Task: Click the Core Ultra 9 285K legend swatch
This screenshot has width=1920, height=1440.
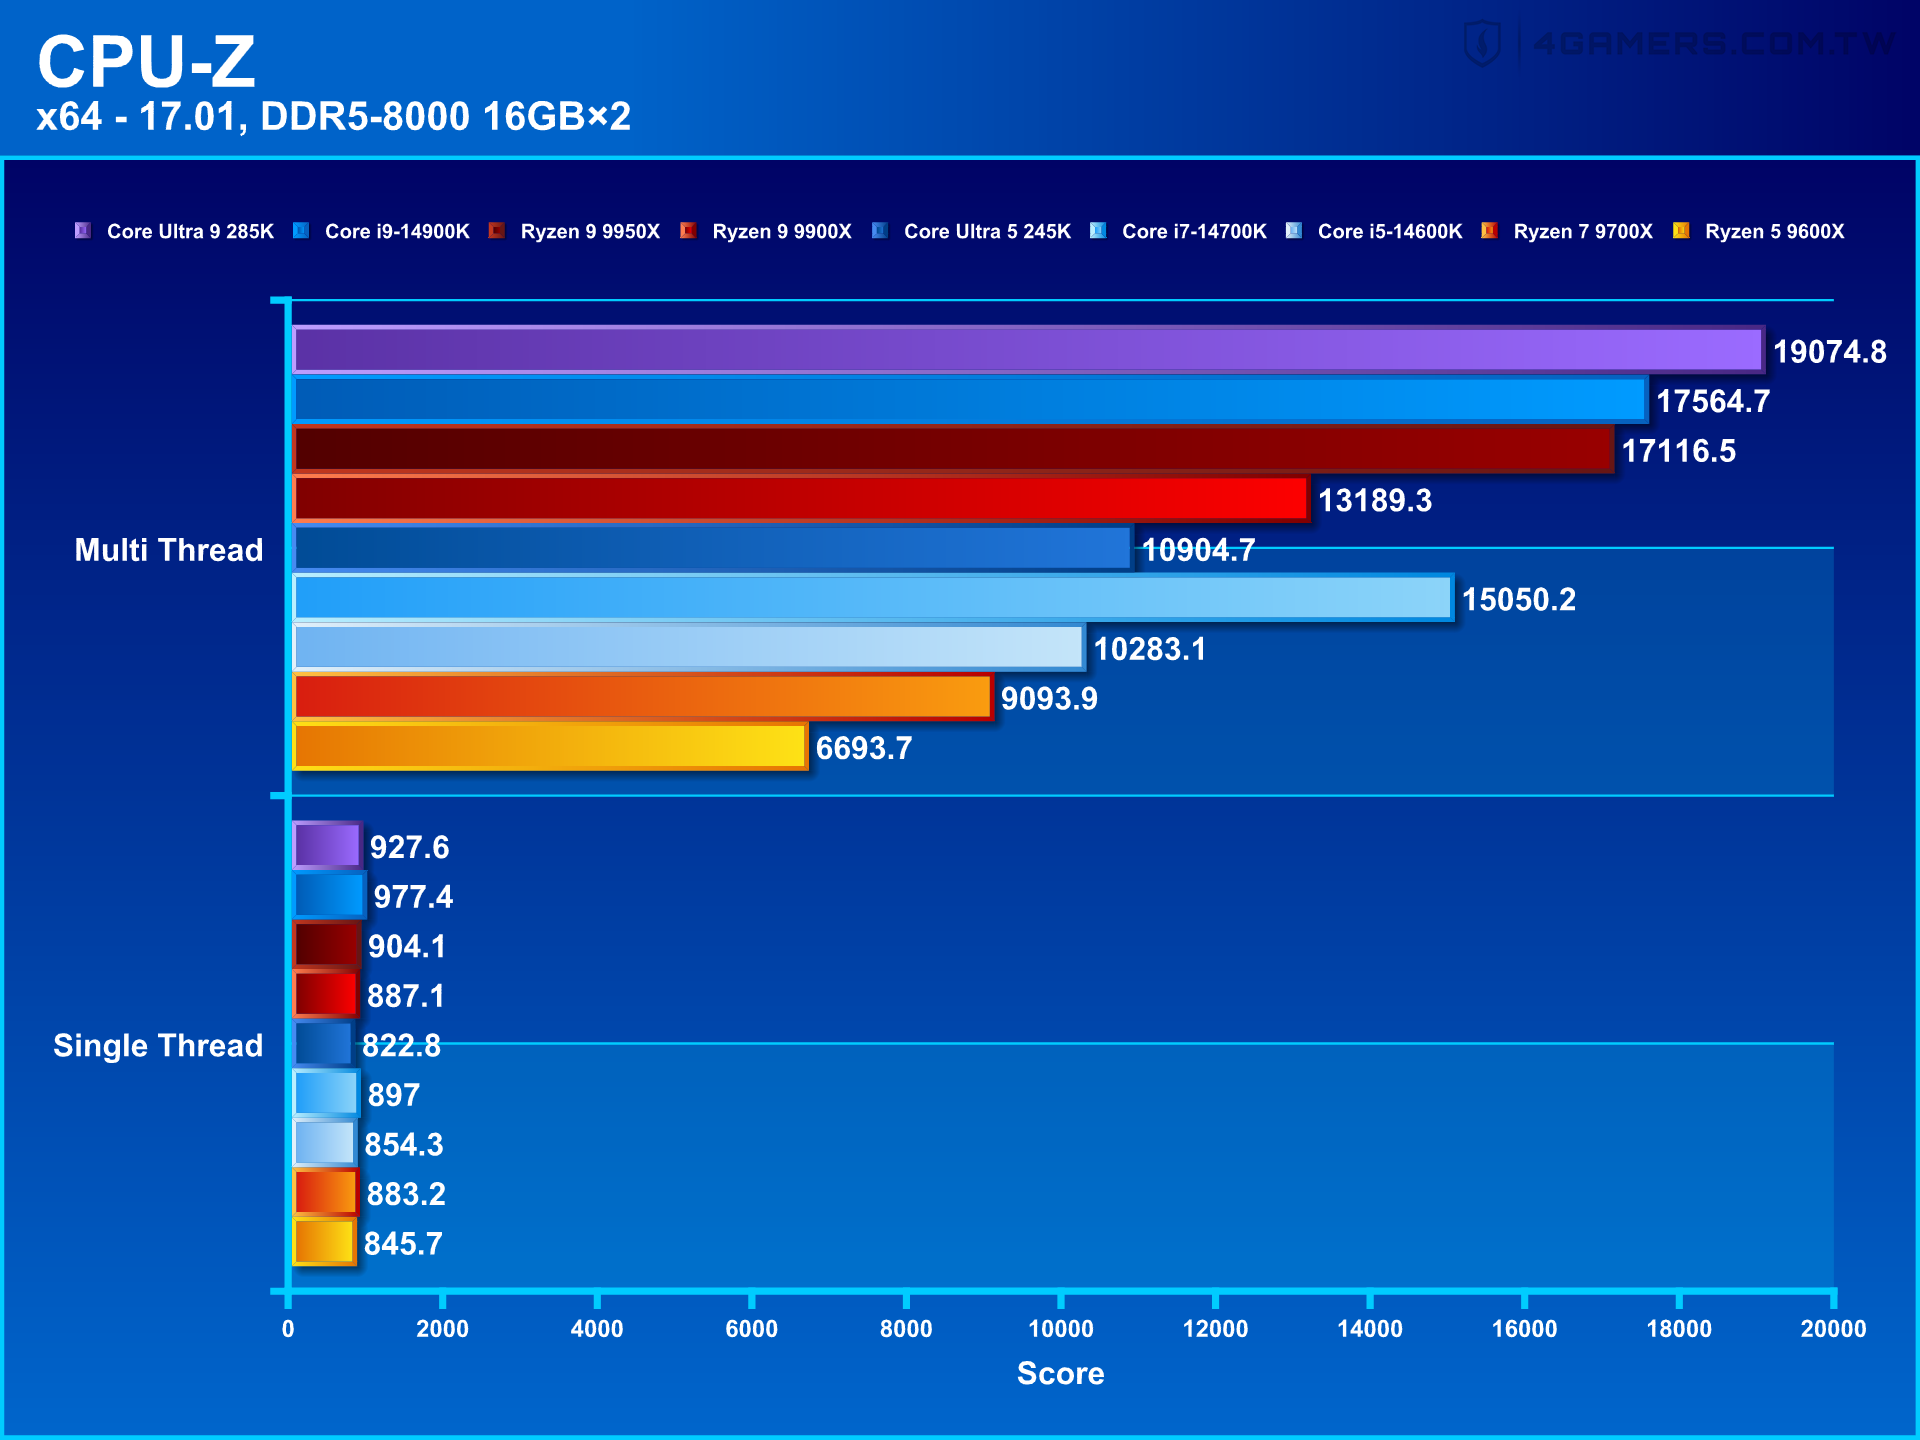Action: 83,231
